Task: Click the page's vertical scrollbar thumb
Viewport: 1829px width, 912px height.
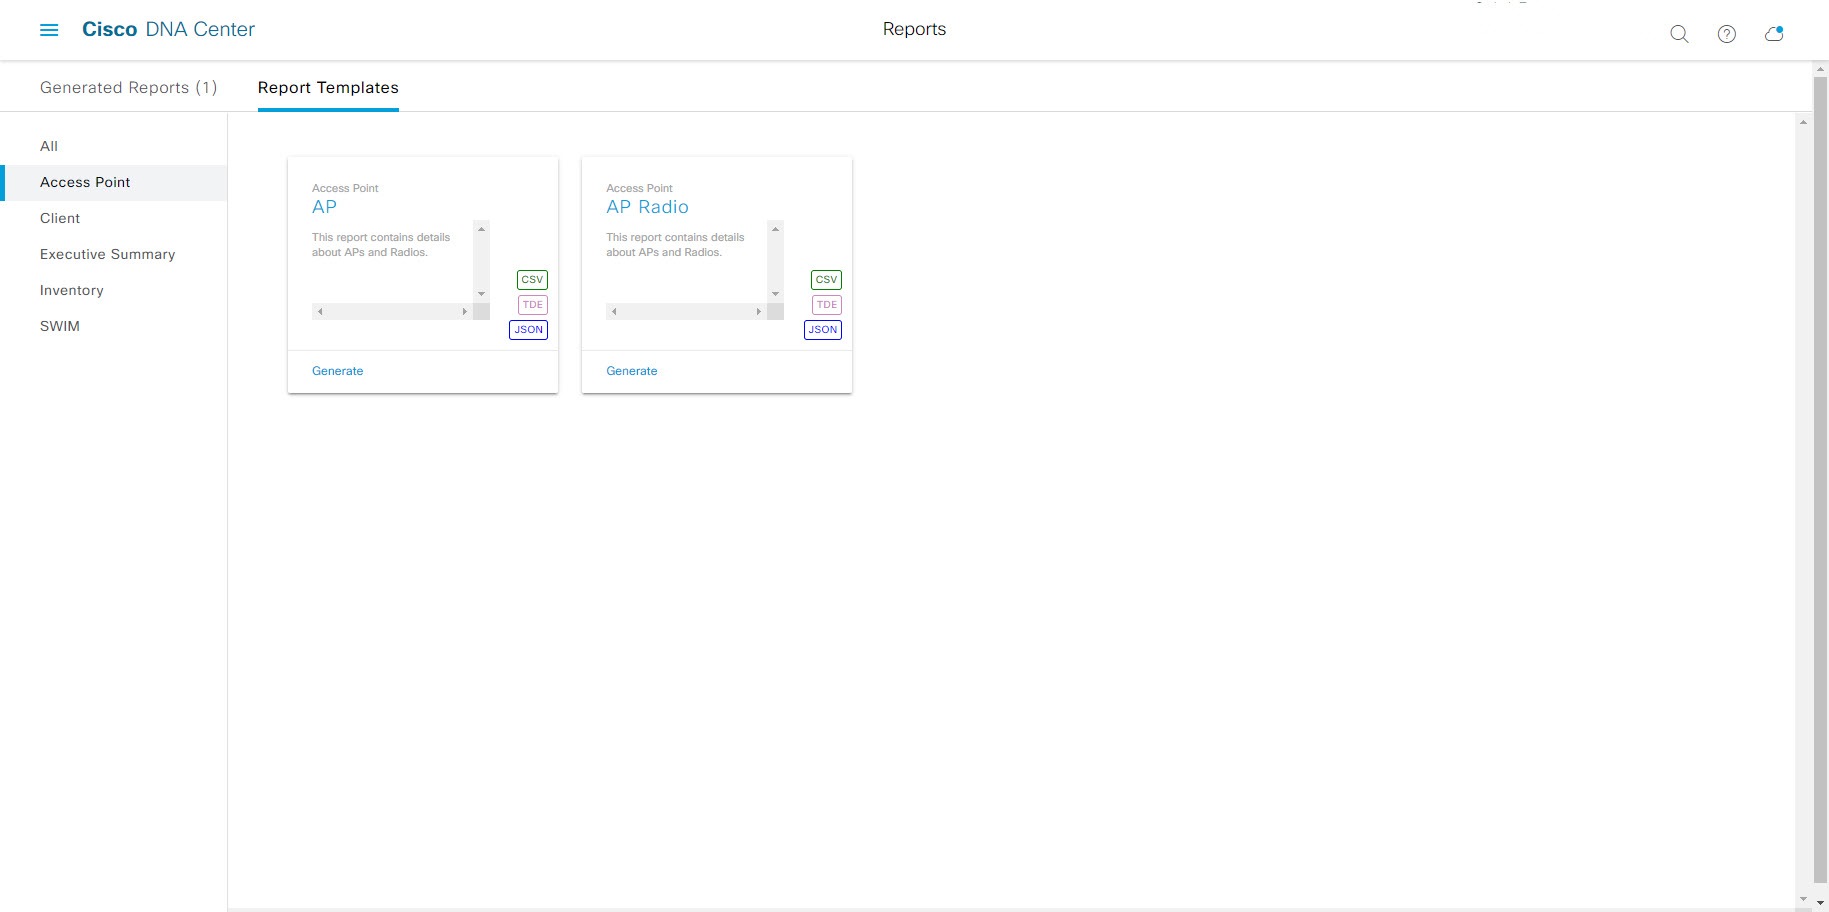Action: coord(1820,480)
